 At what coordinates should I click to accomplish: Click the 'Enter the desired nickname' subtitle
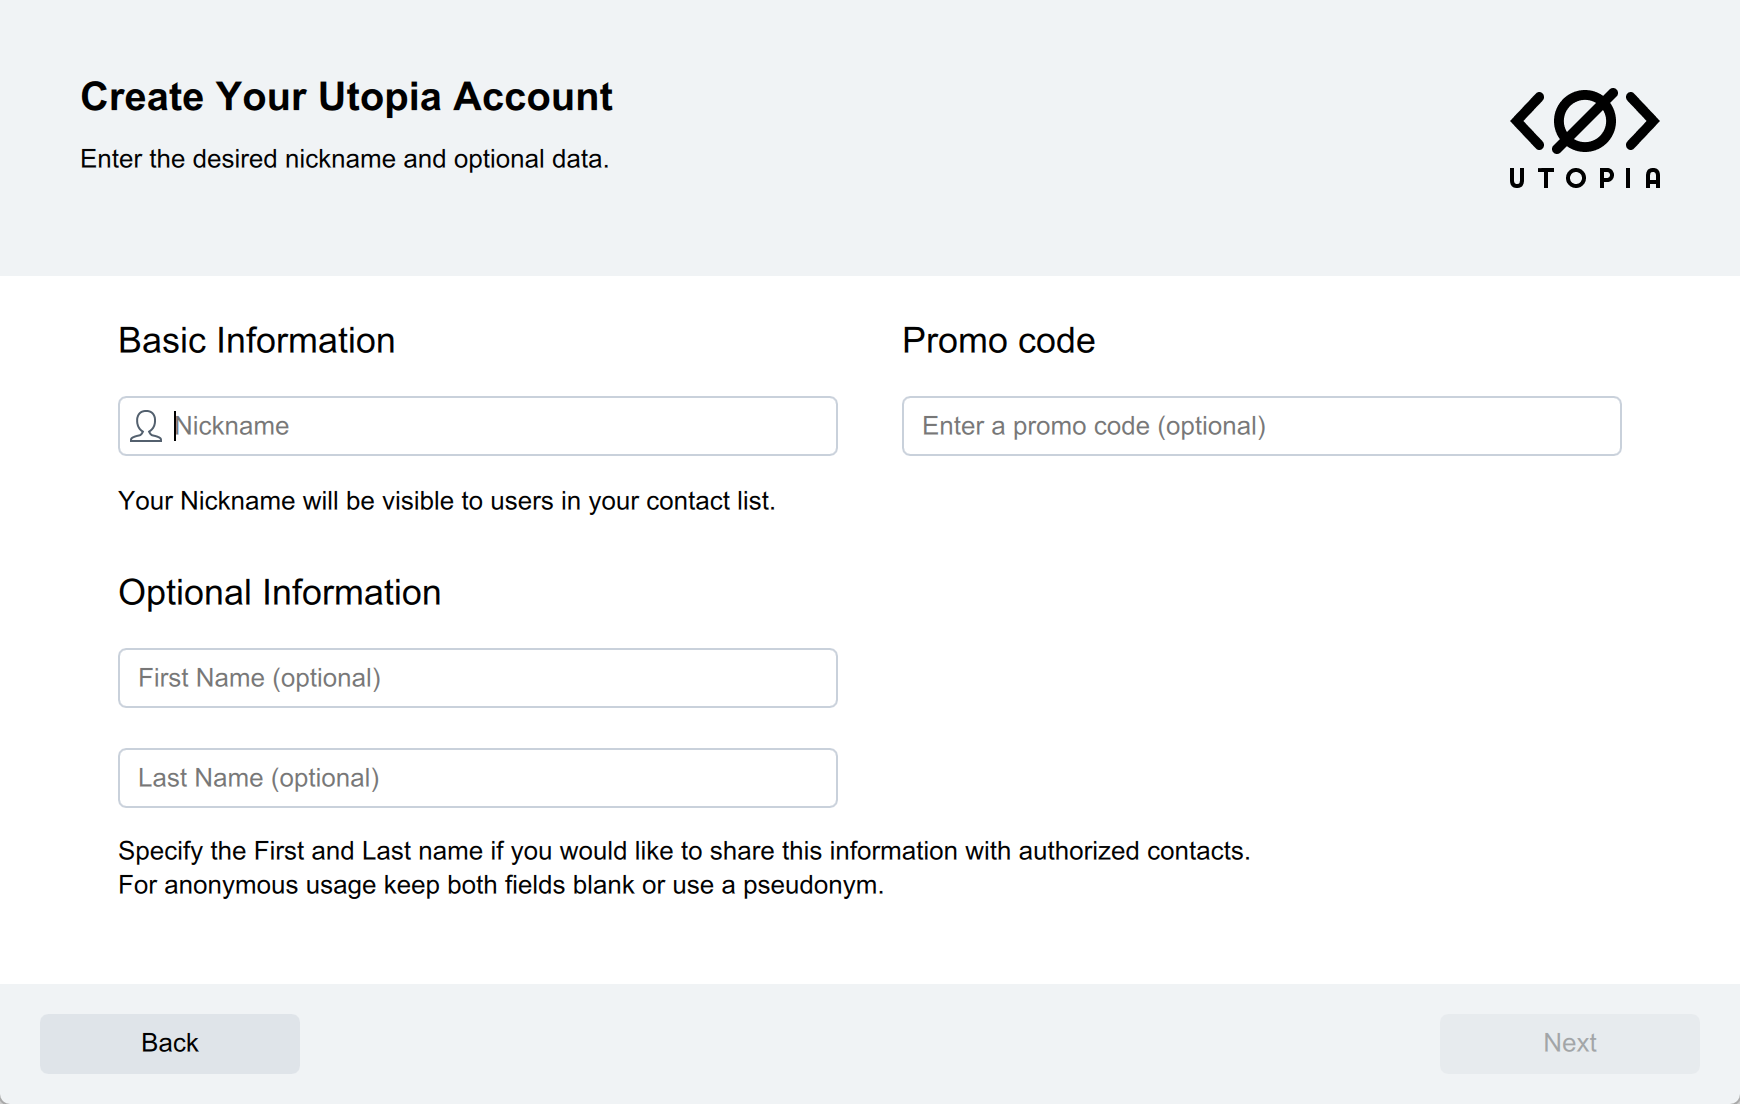tap(344, 159)
